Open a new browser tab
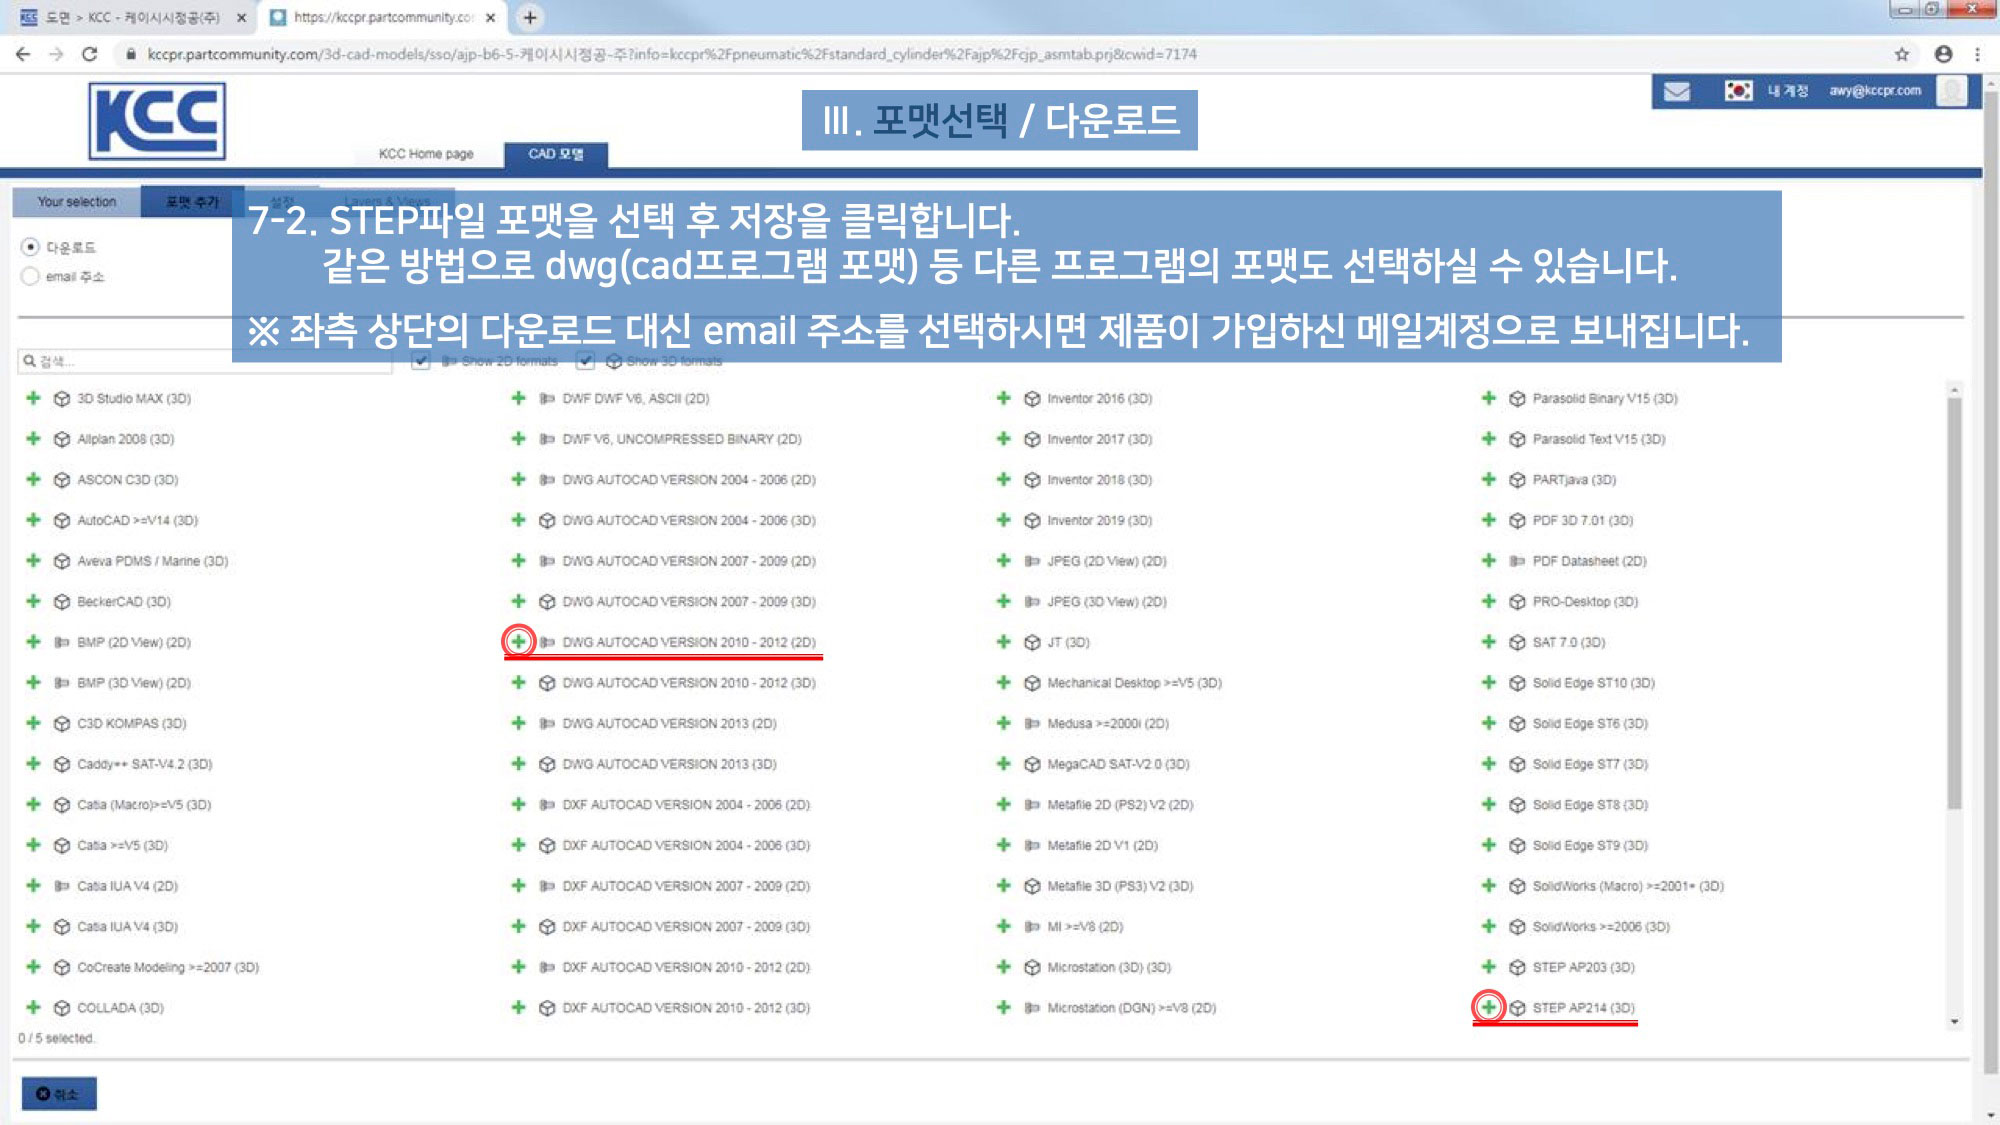 point(530,17)
